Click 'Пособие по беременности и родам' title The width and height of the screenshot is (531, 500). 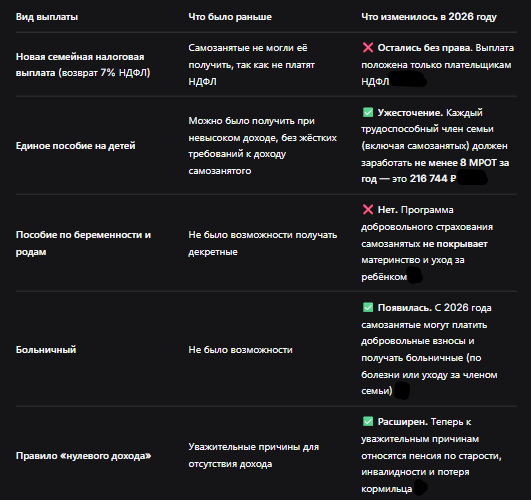coord(83,243)
